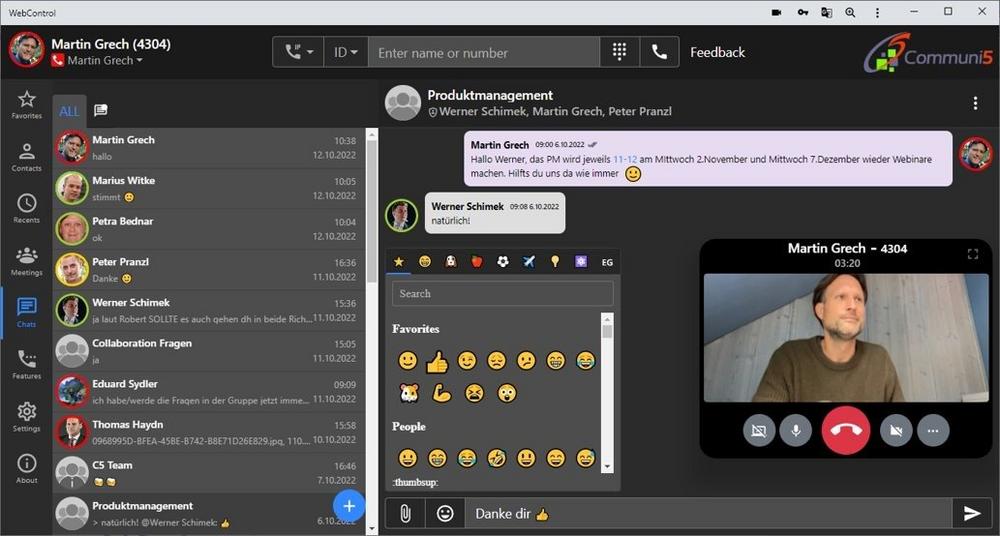Open the dial pad keypad
Image resolution: width=1000 pixels, height=536 pixels.
click(620, 52)
